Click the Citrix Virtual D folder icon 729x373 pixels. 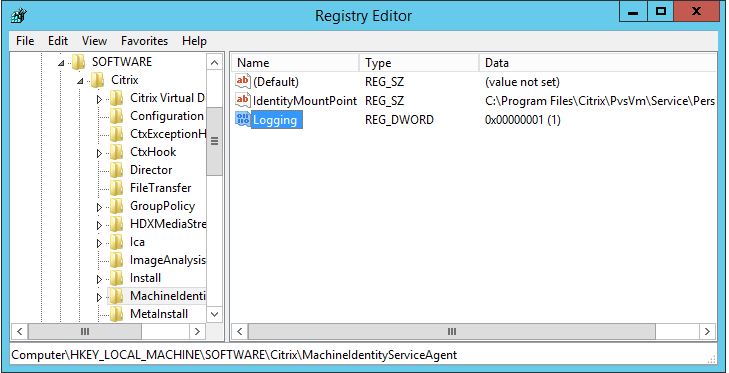pyautogui.click(x=116, y=98)
